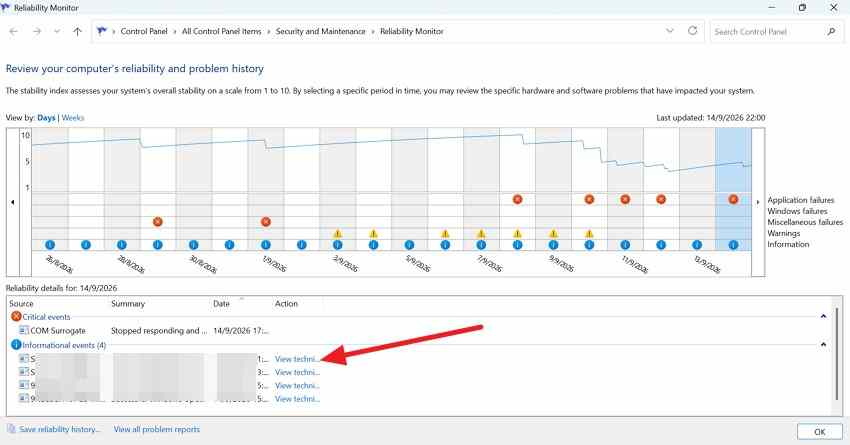Viewport: 850px width, 445px height.
Task: Collapse the Informational events group chevron
Action: point(823,344)
